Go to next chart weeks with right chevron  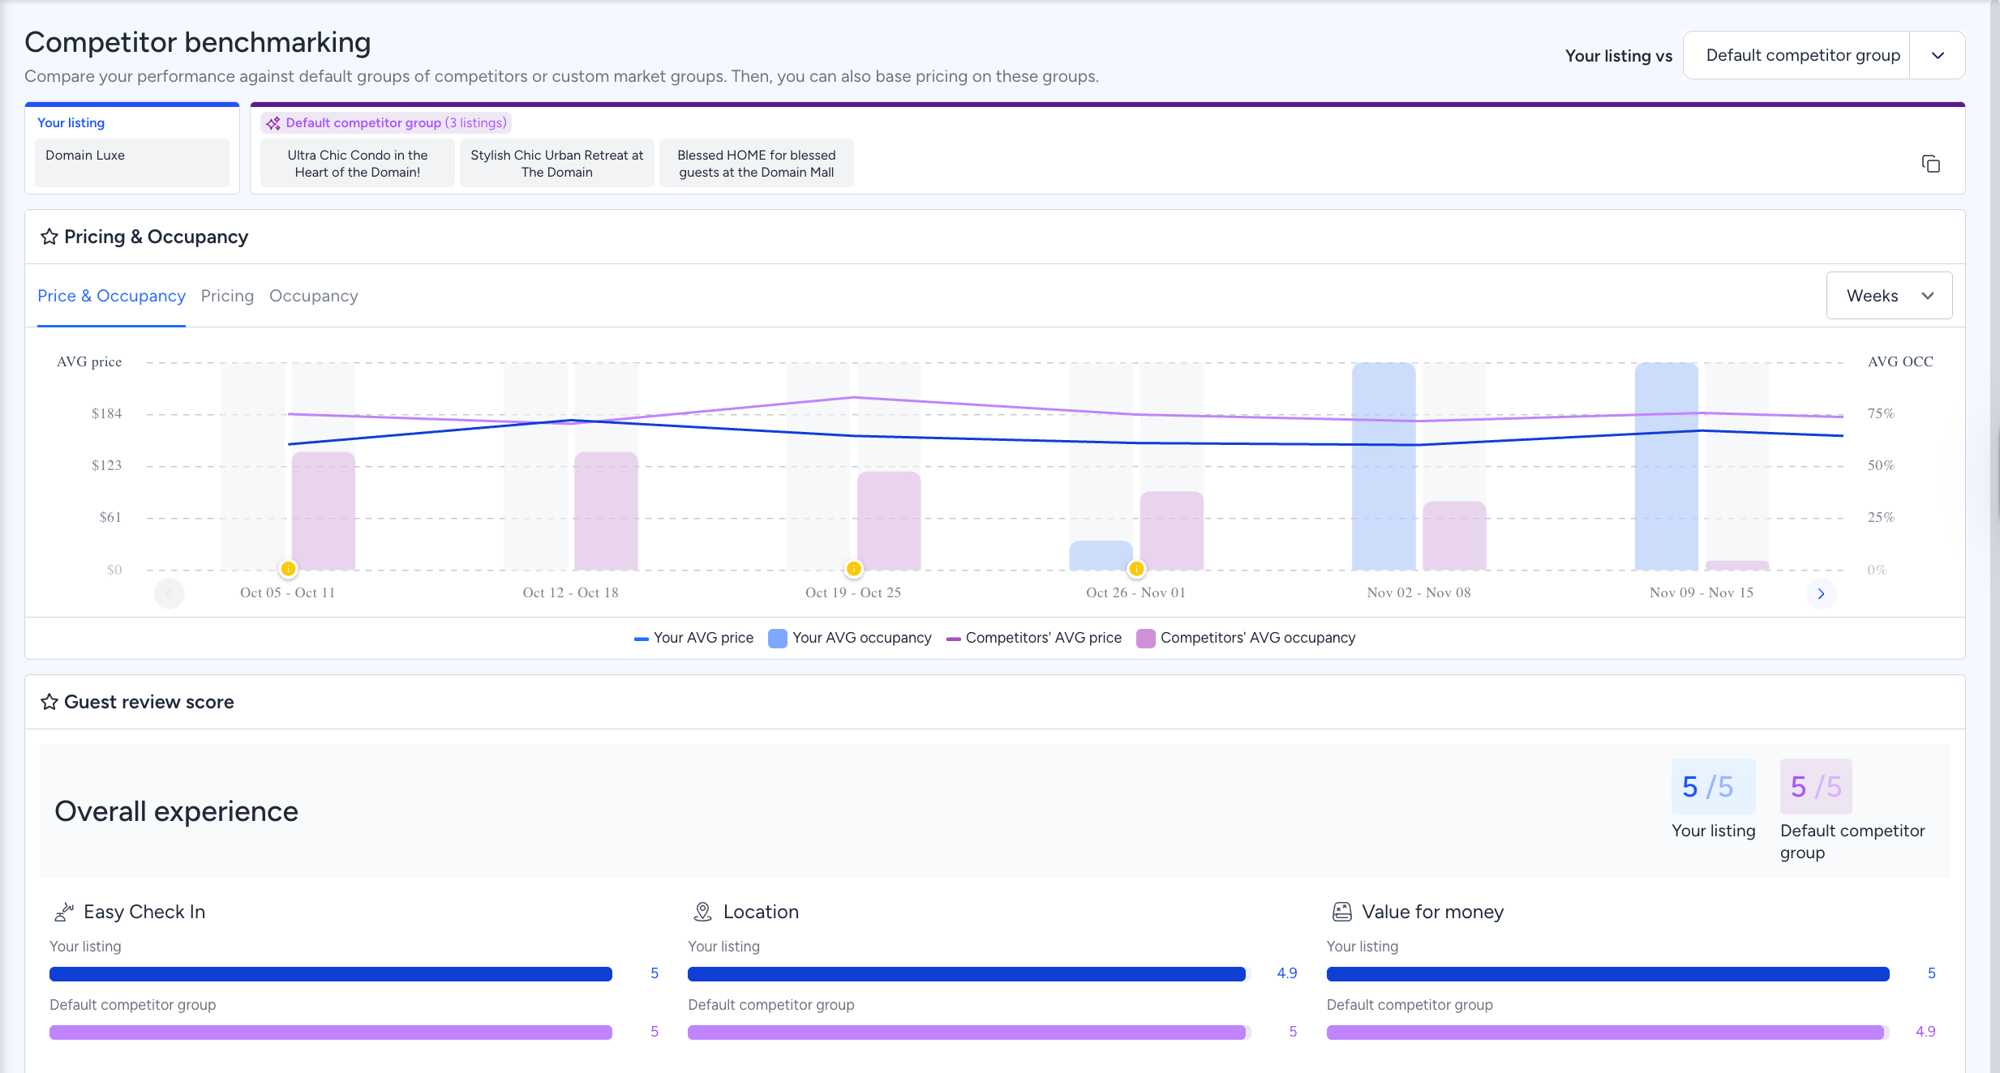click(x=1820, y=594)
